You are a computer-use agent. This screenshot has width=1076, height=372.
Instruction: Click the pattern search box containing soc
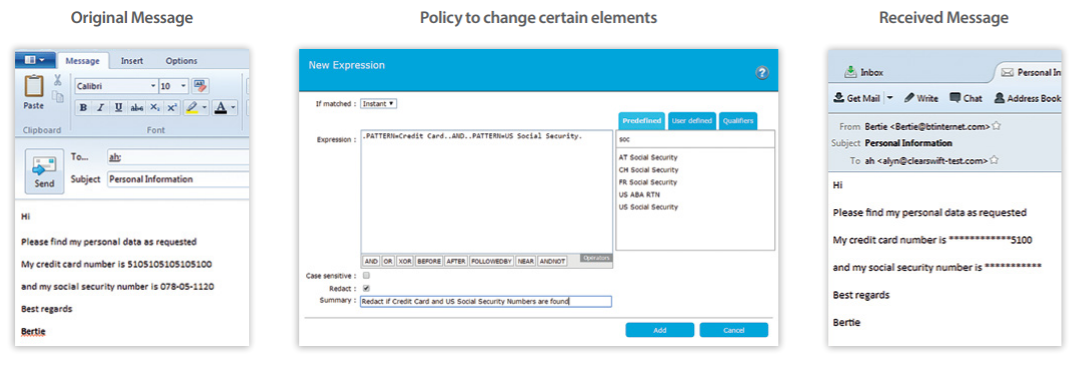[695, 139]
